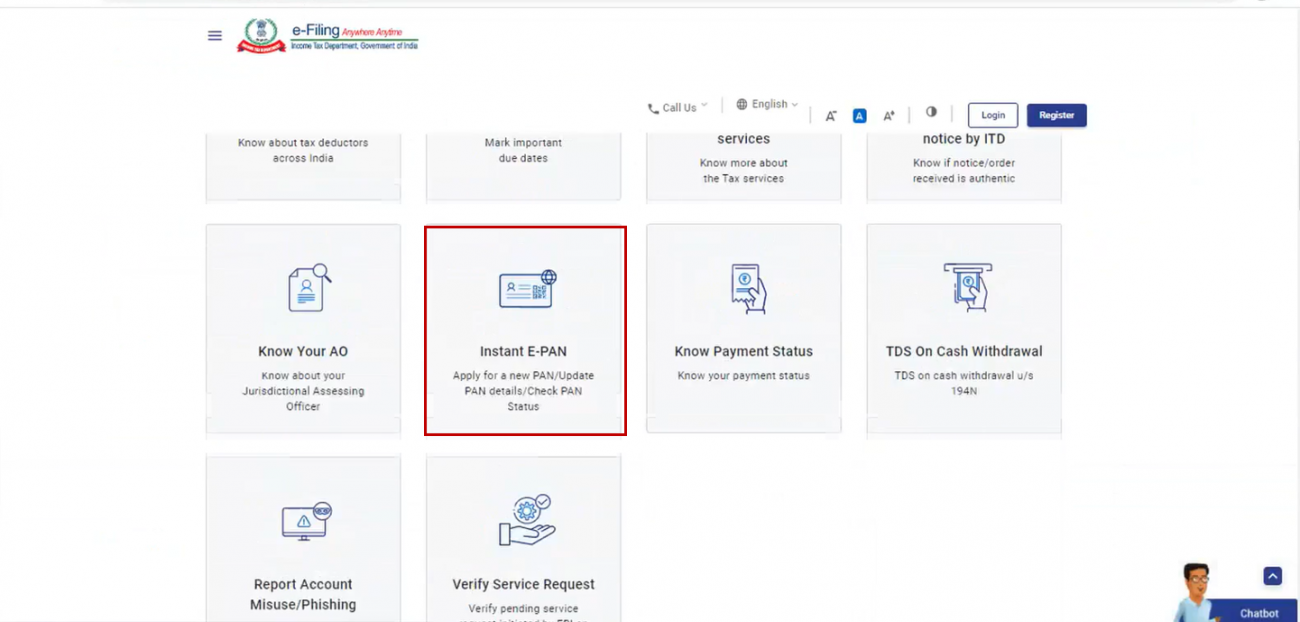This screenshot has height=622, width=1300.
Task: Toggle the chatbot panel open
Action: pyautogui.click(x=1258, y=613)
